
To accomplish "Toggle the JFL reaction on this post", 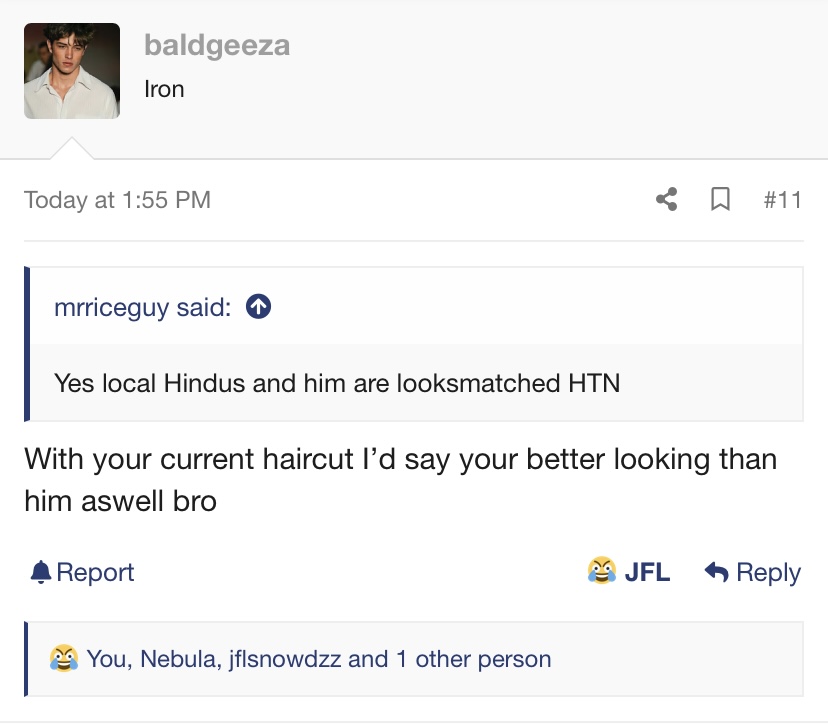I will (x=647, y=571).
